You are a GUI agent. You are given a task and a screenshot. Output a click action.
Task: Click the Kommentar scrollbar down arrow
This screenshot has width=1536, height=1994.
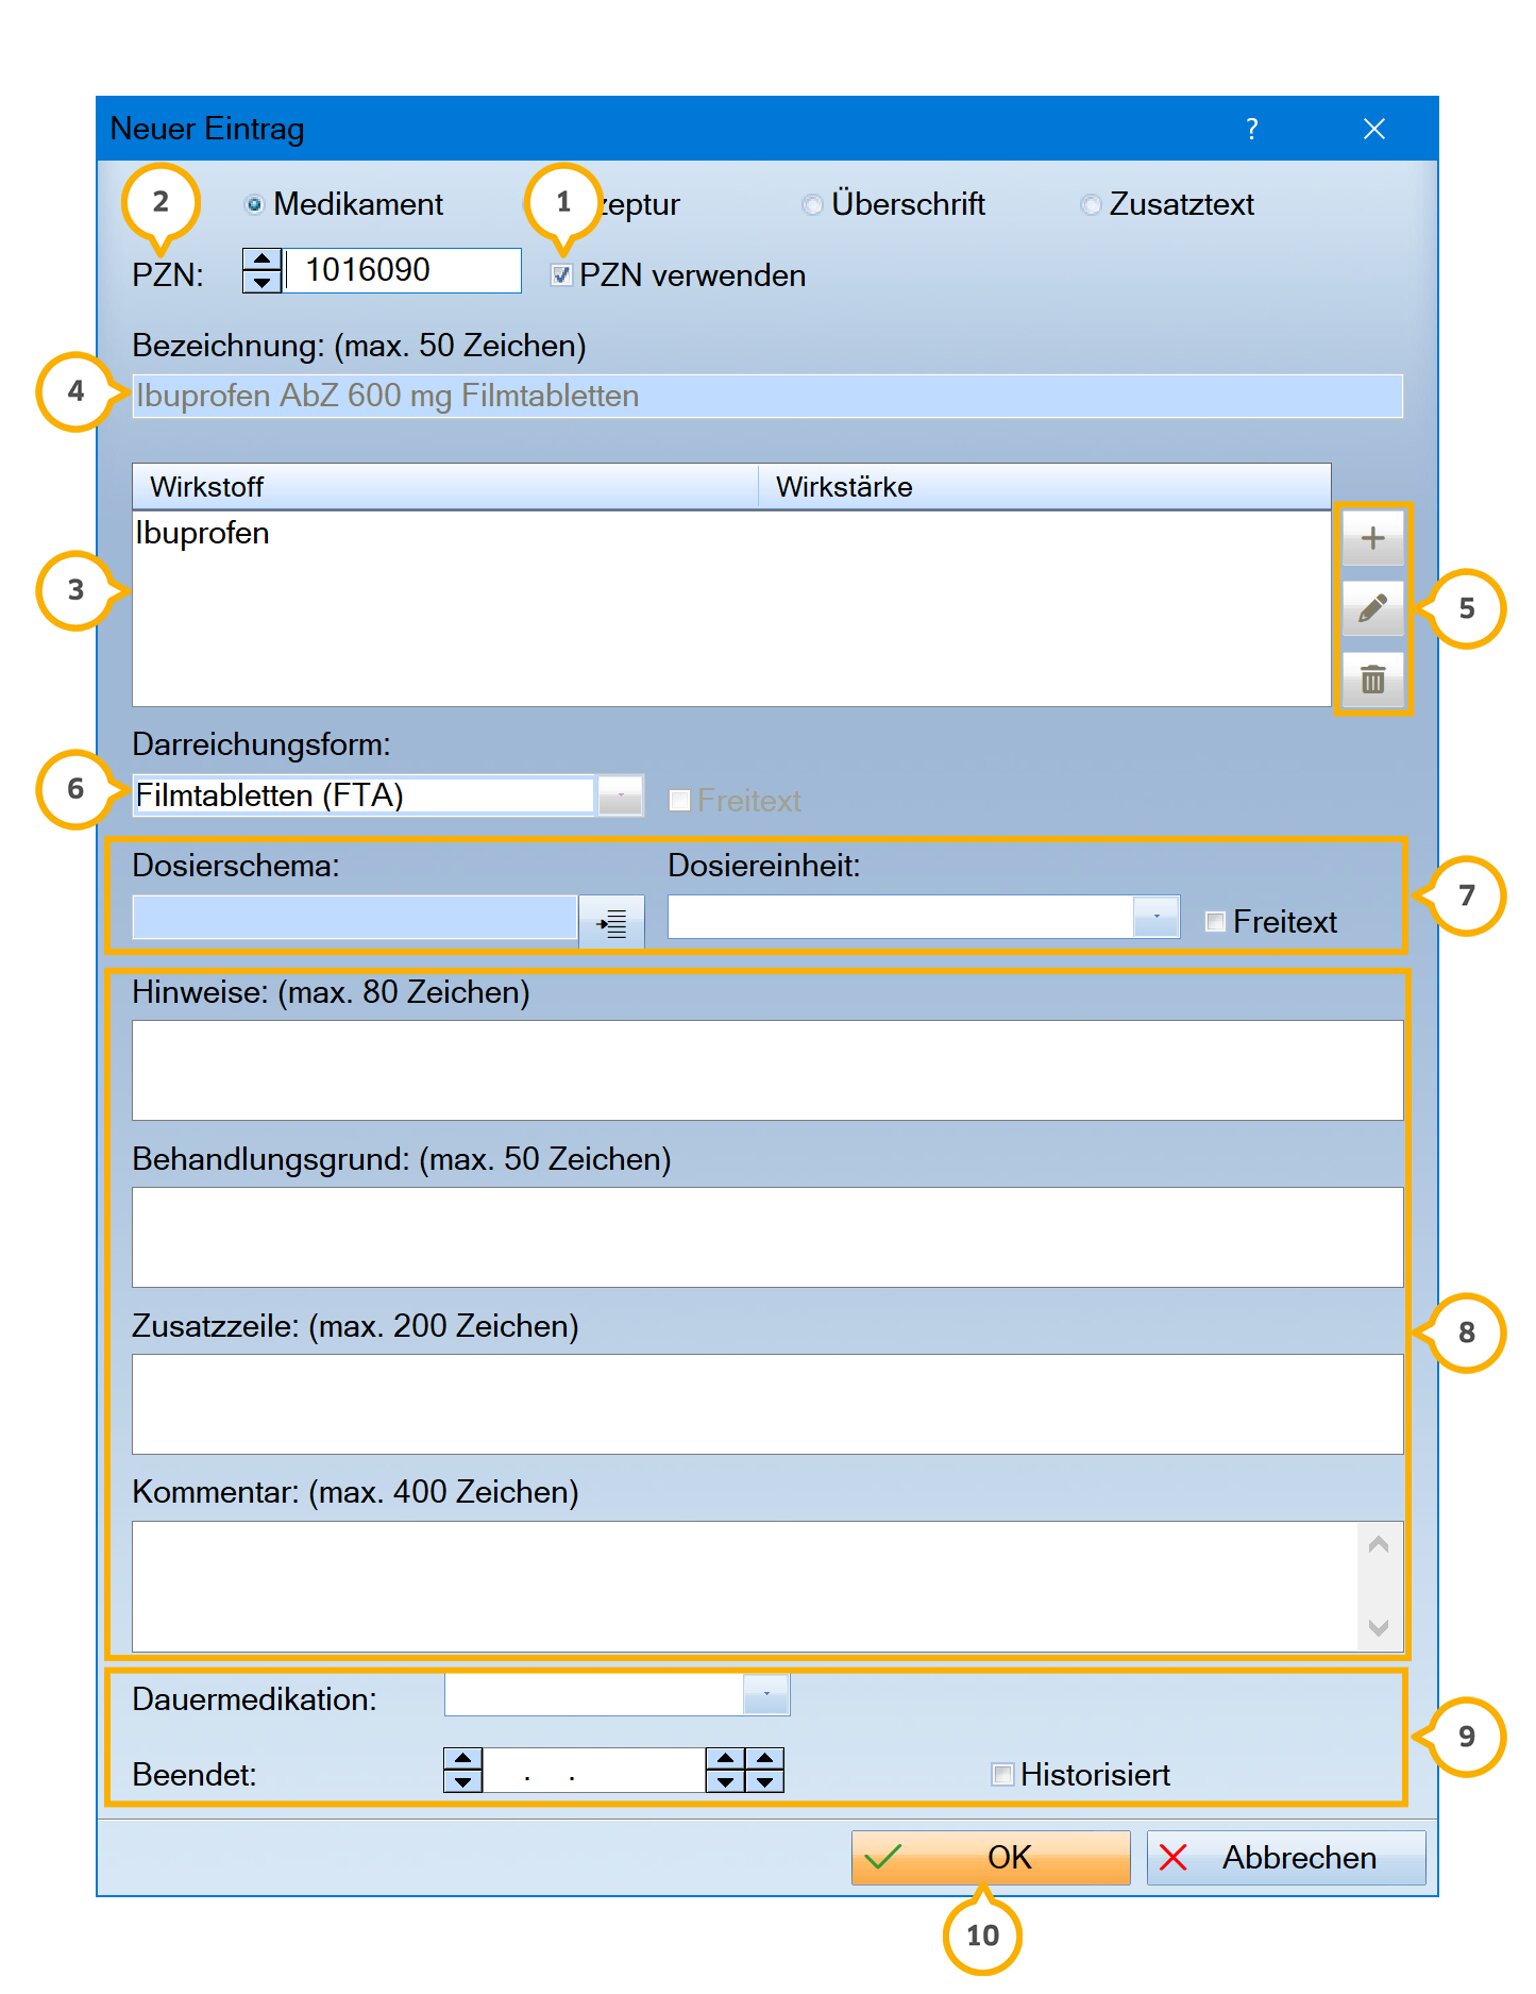coord(1379,1627)
